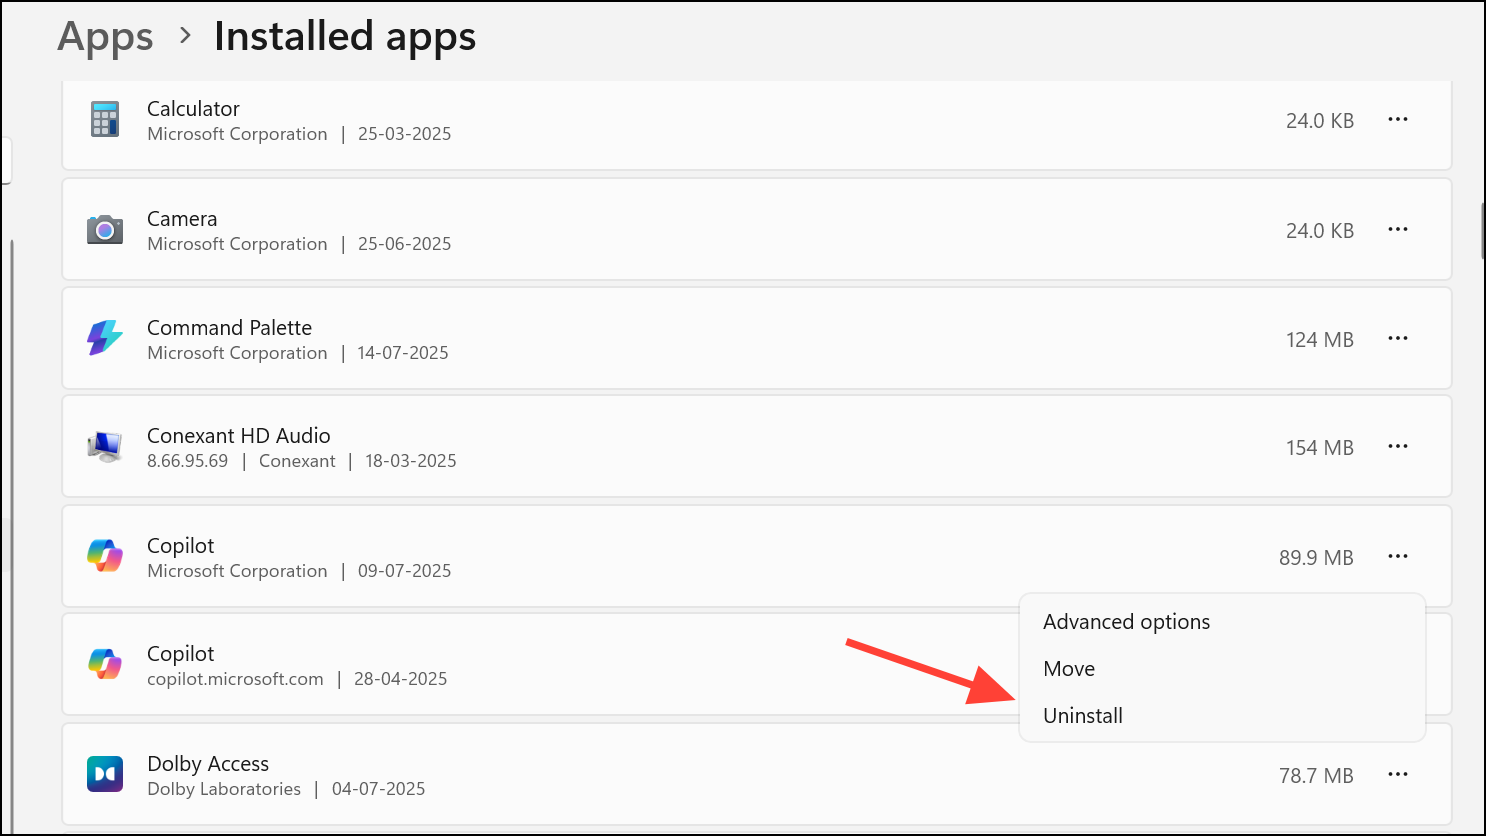Open more options for Copilot 89.9 MB
1486x836 pixels.
(x=1398, y=557)
